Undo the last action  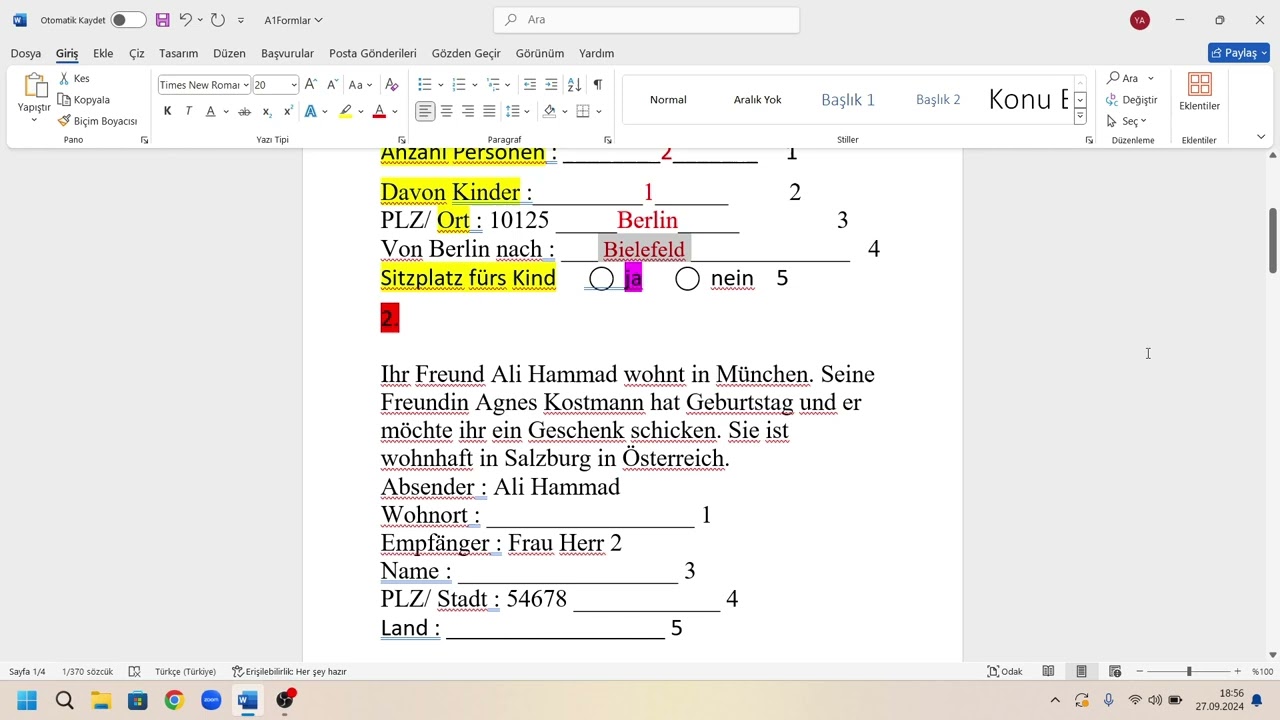click(186, 20)
